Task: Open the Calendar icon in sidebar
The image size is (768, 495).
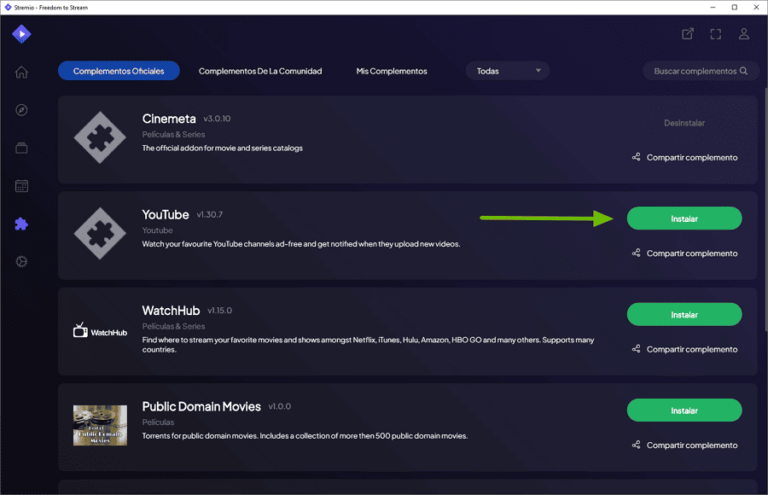Action: point(21,186)
